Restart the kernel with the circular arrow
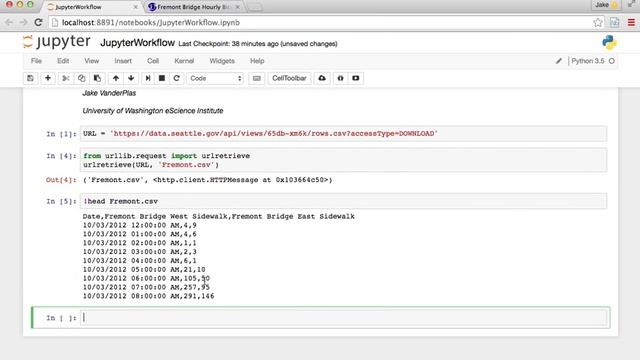This screenshot has width=640, height=360. click(x=176, y=78)
